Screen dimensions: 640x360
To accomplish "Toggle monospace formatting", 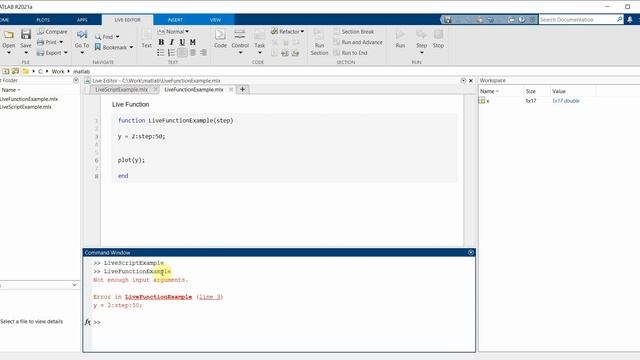I will pyautogui.click(x=193, y=42).
